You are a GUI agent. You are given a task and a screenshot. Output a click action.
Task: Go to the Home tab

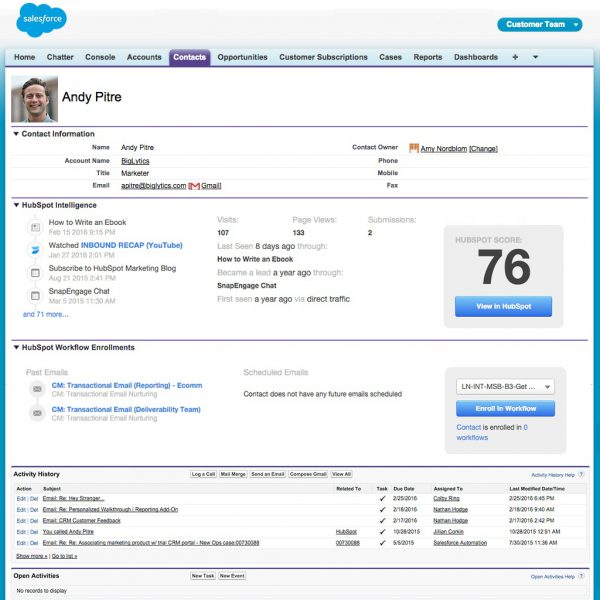[24, 57]
